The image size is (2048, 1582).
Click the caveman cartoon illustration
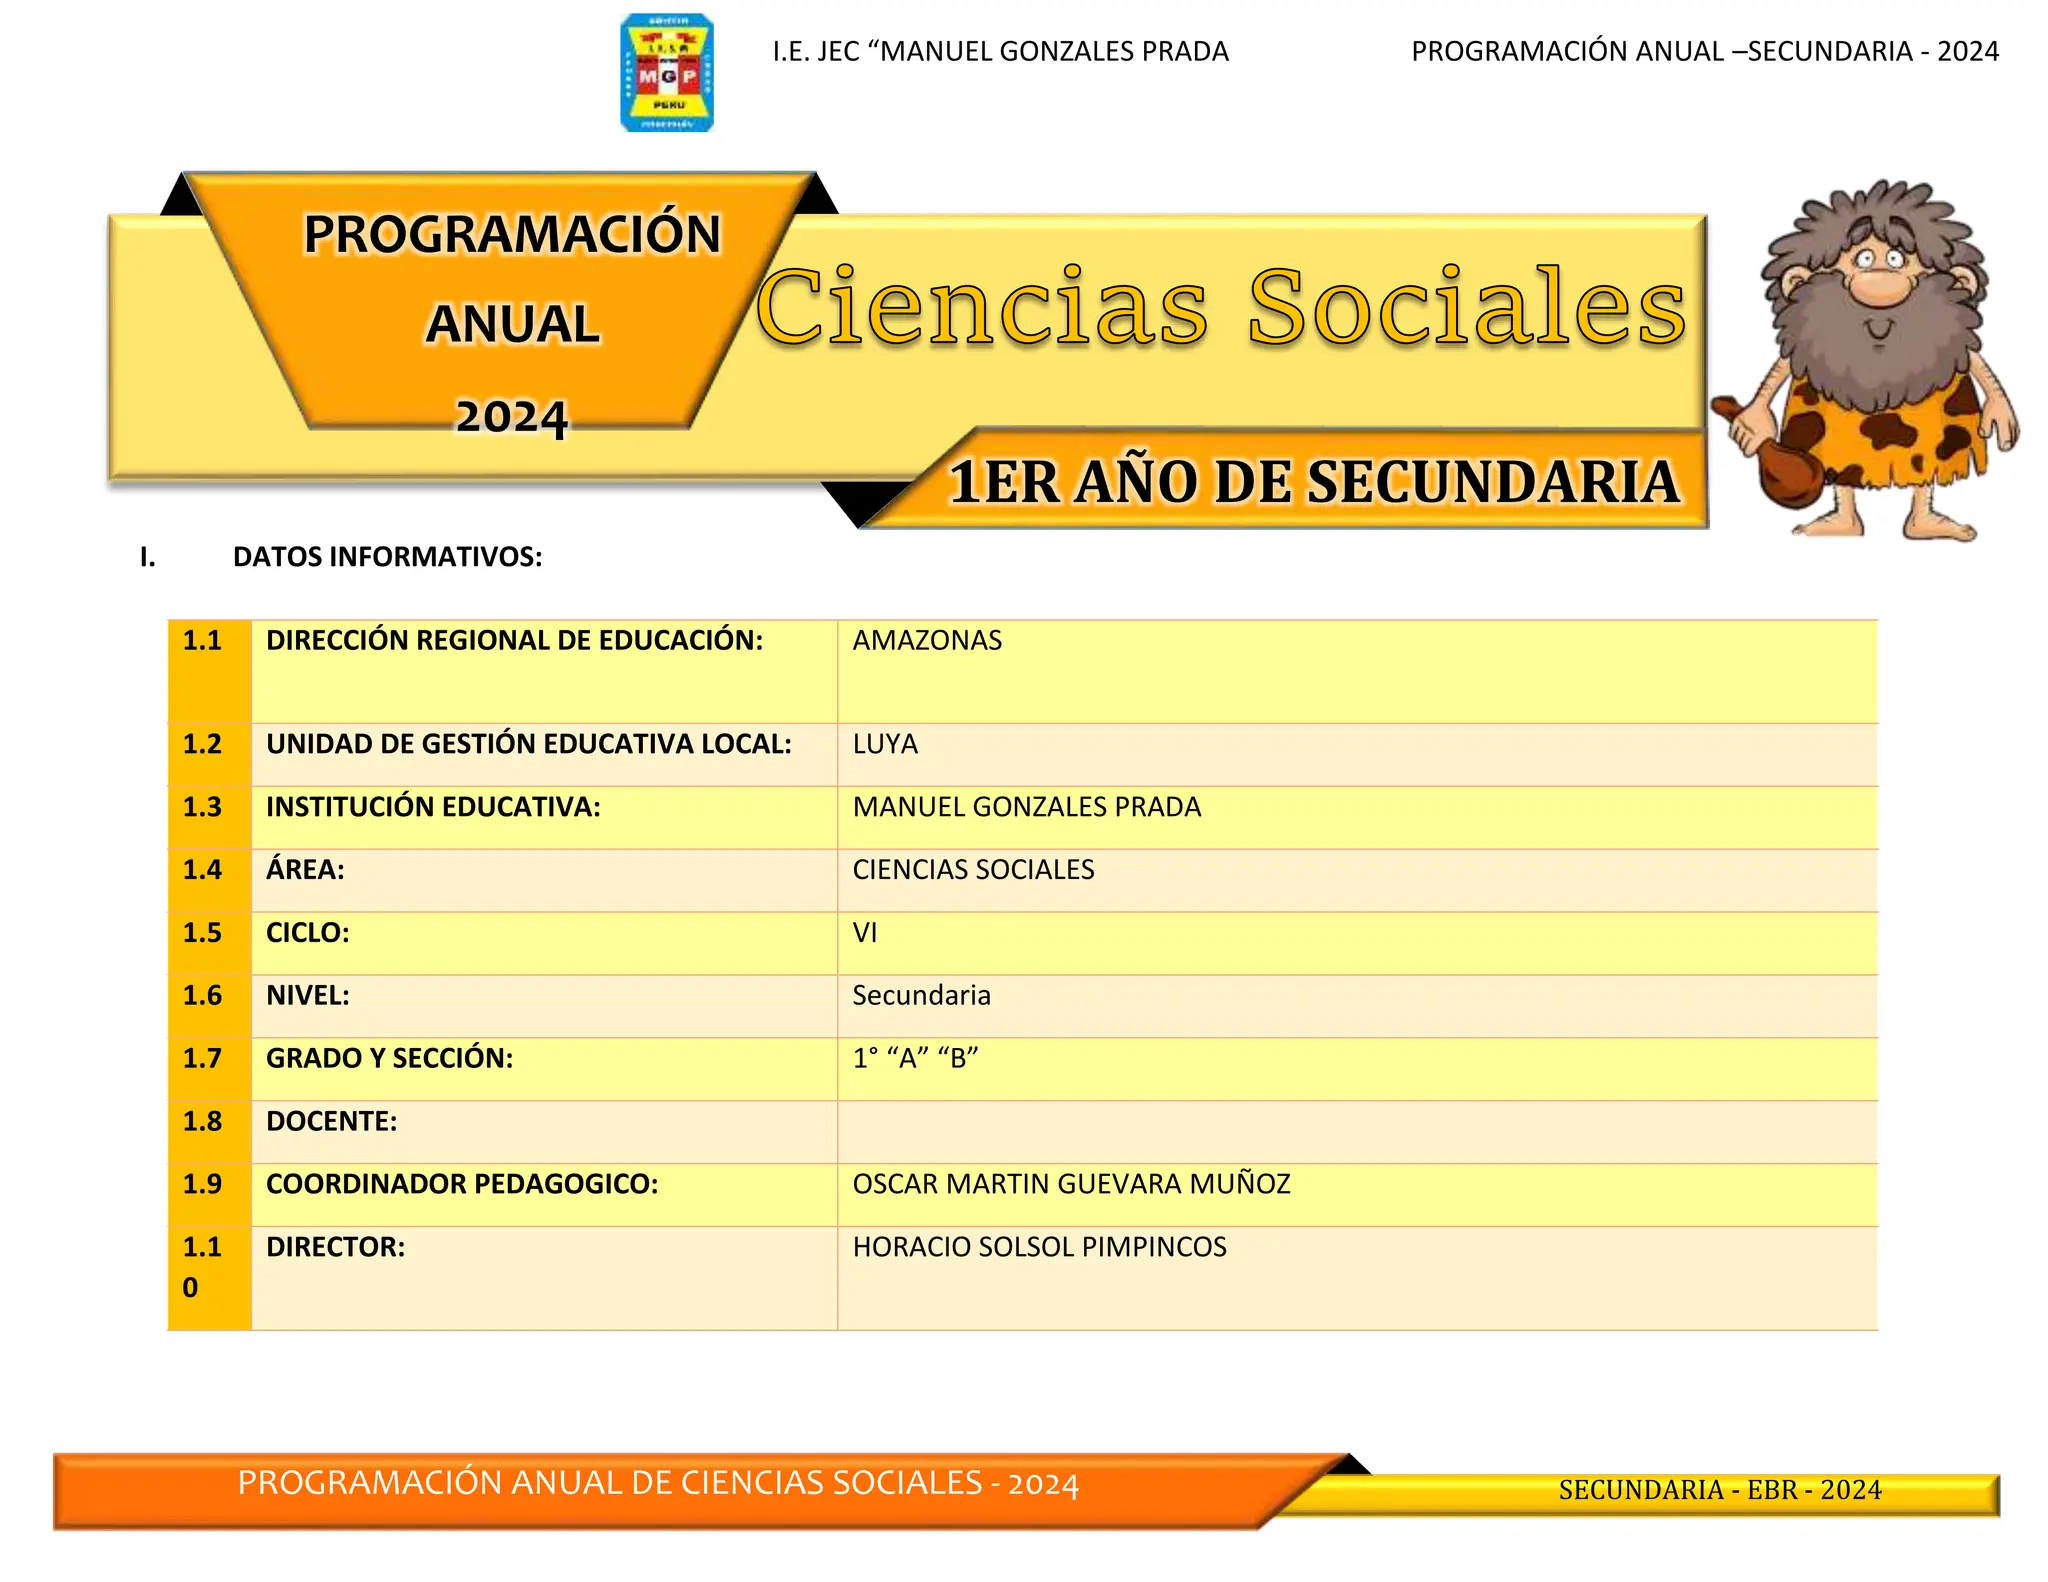[x=1866, y=360]
